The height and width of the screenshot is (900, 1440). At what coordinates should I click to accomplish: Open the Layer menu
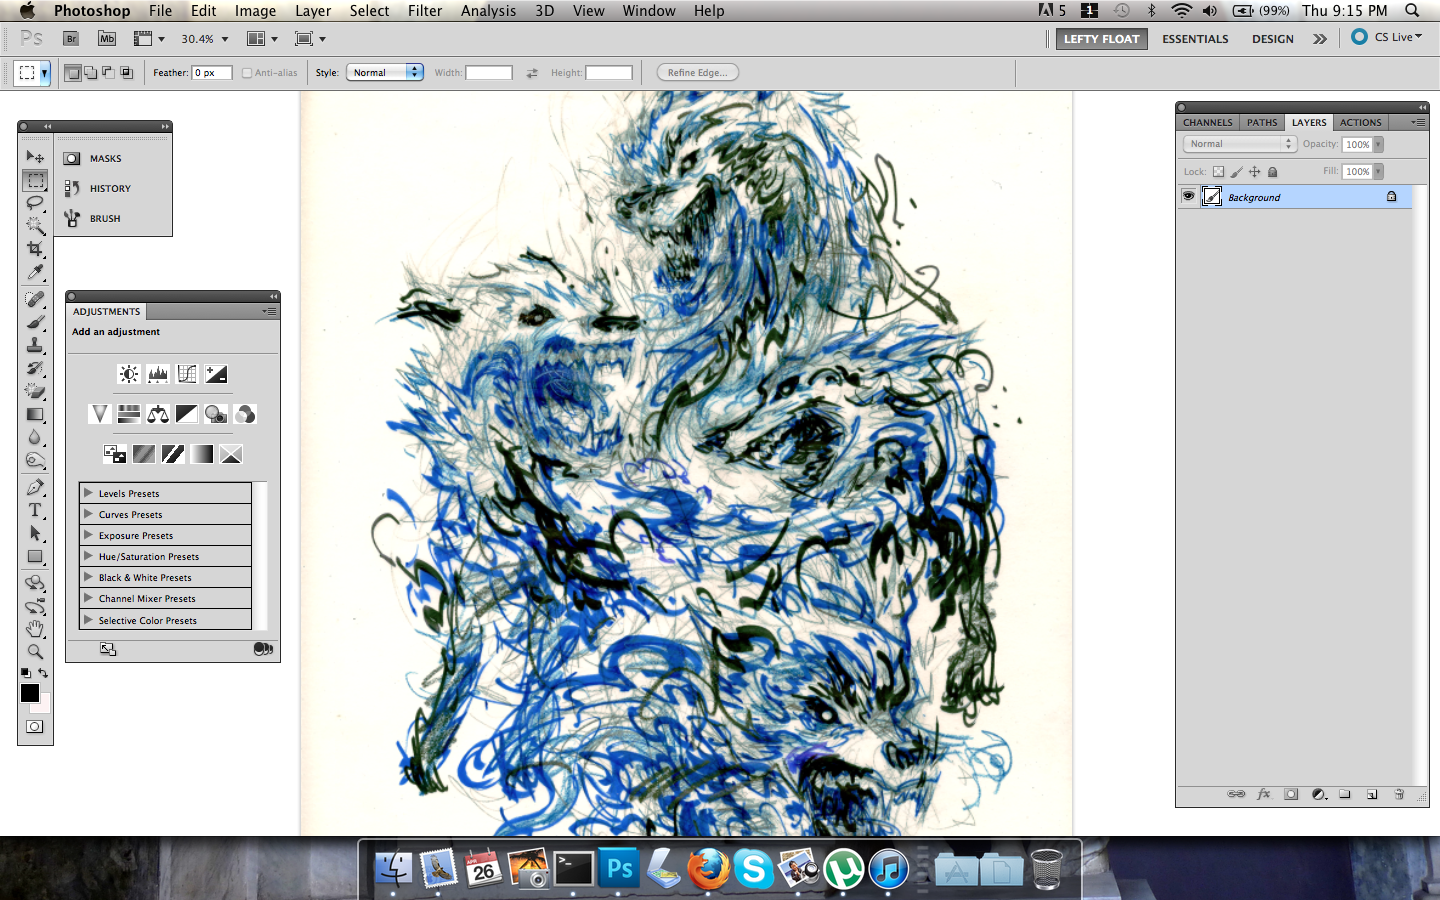click(313, 11)
